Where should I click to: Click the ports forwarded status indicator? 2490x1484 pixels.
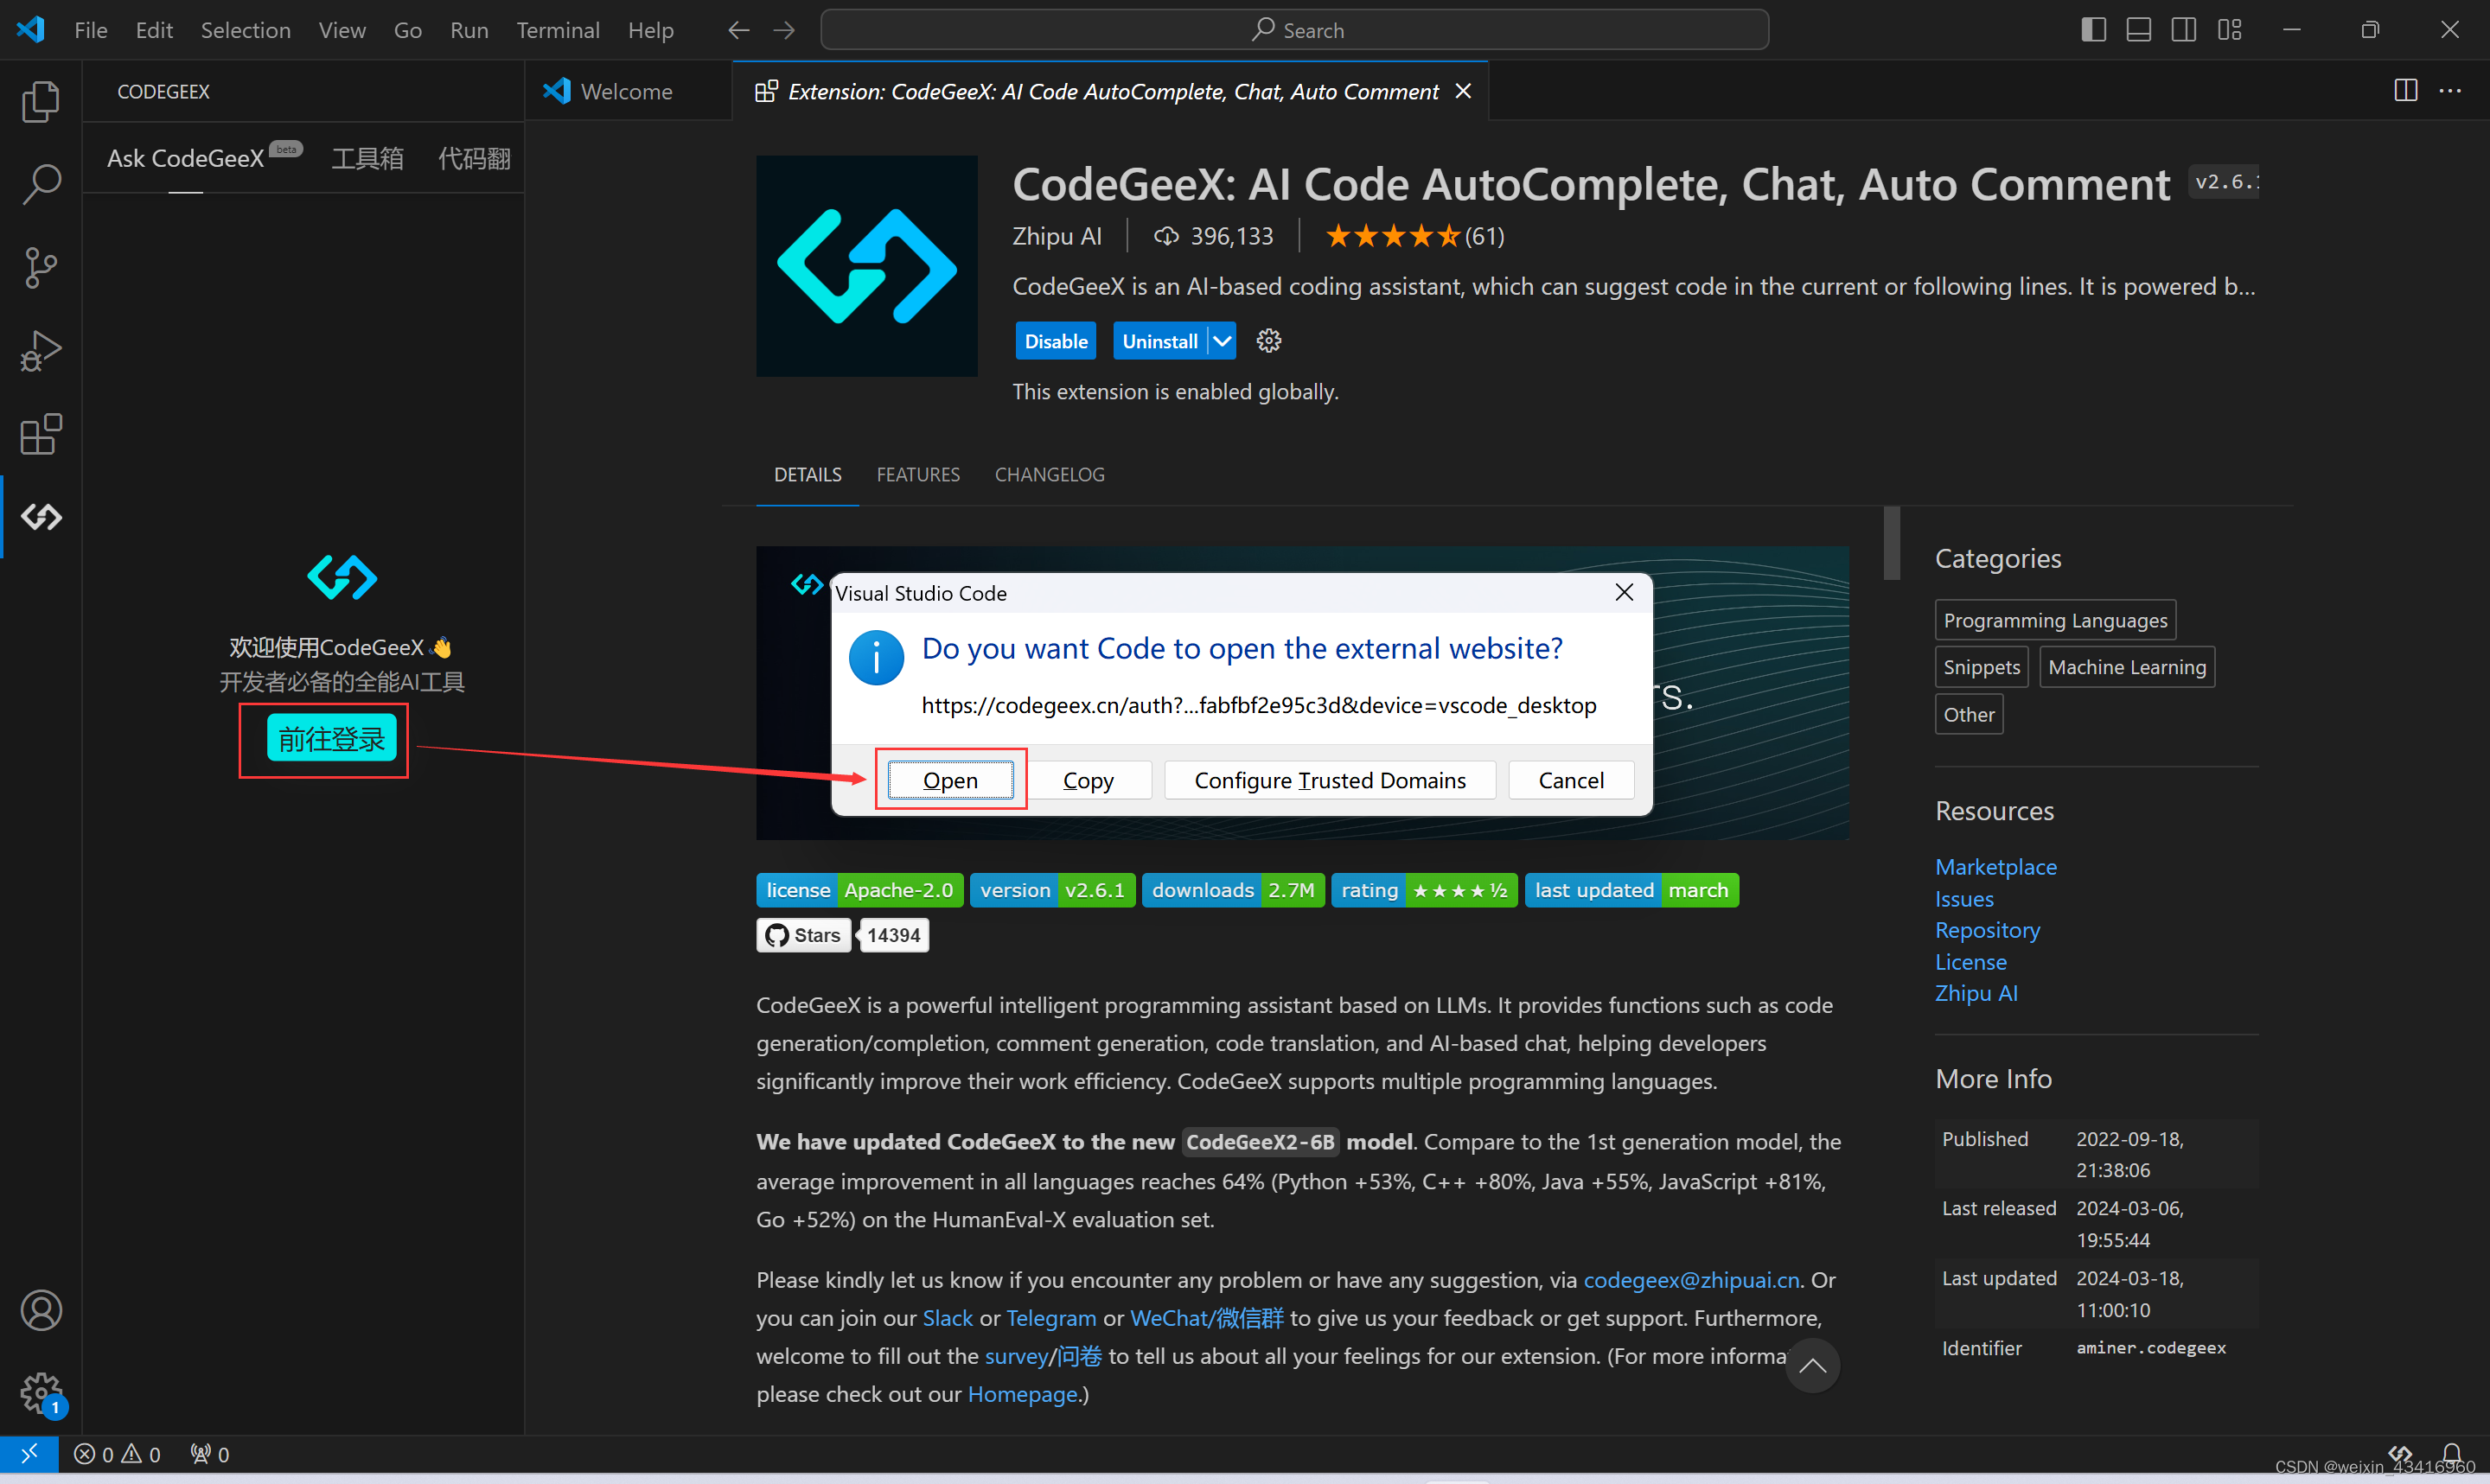(x=209, y=1454)
